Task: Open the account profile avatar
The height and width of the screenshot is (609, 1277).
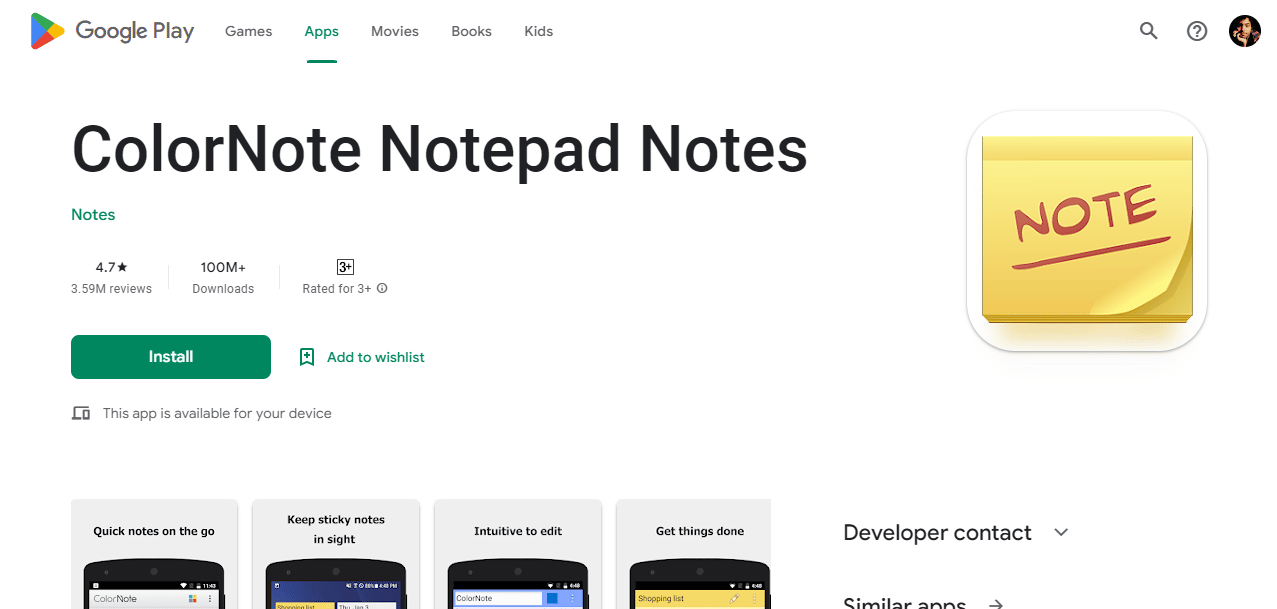Action: [x=1245, y=31]
